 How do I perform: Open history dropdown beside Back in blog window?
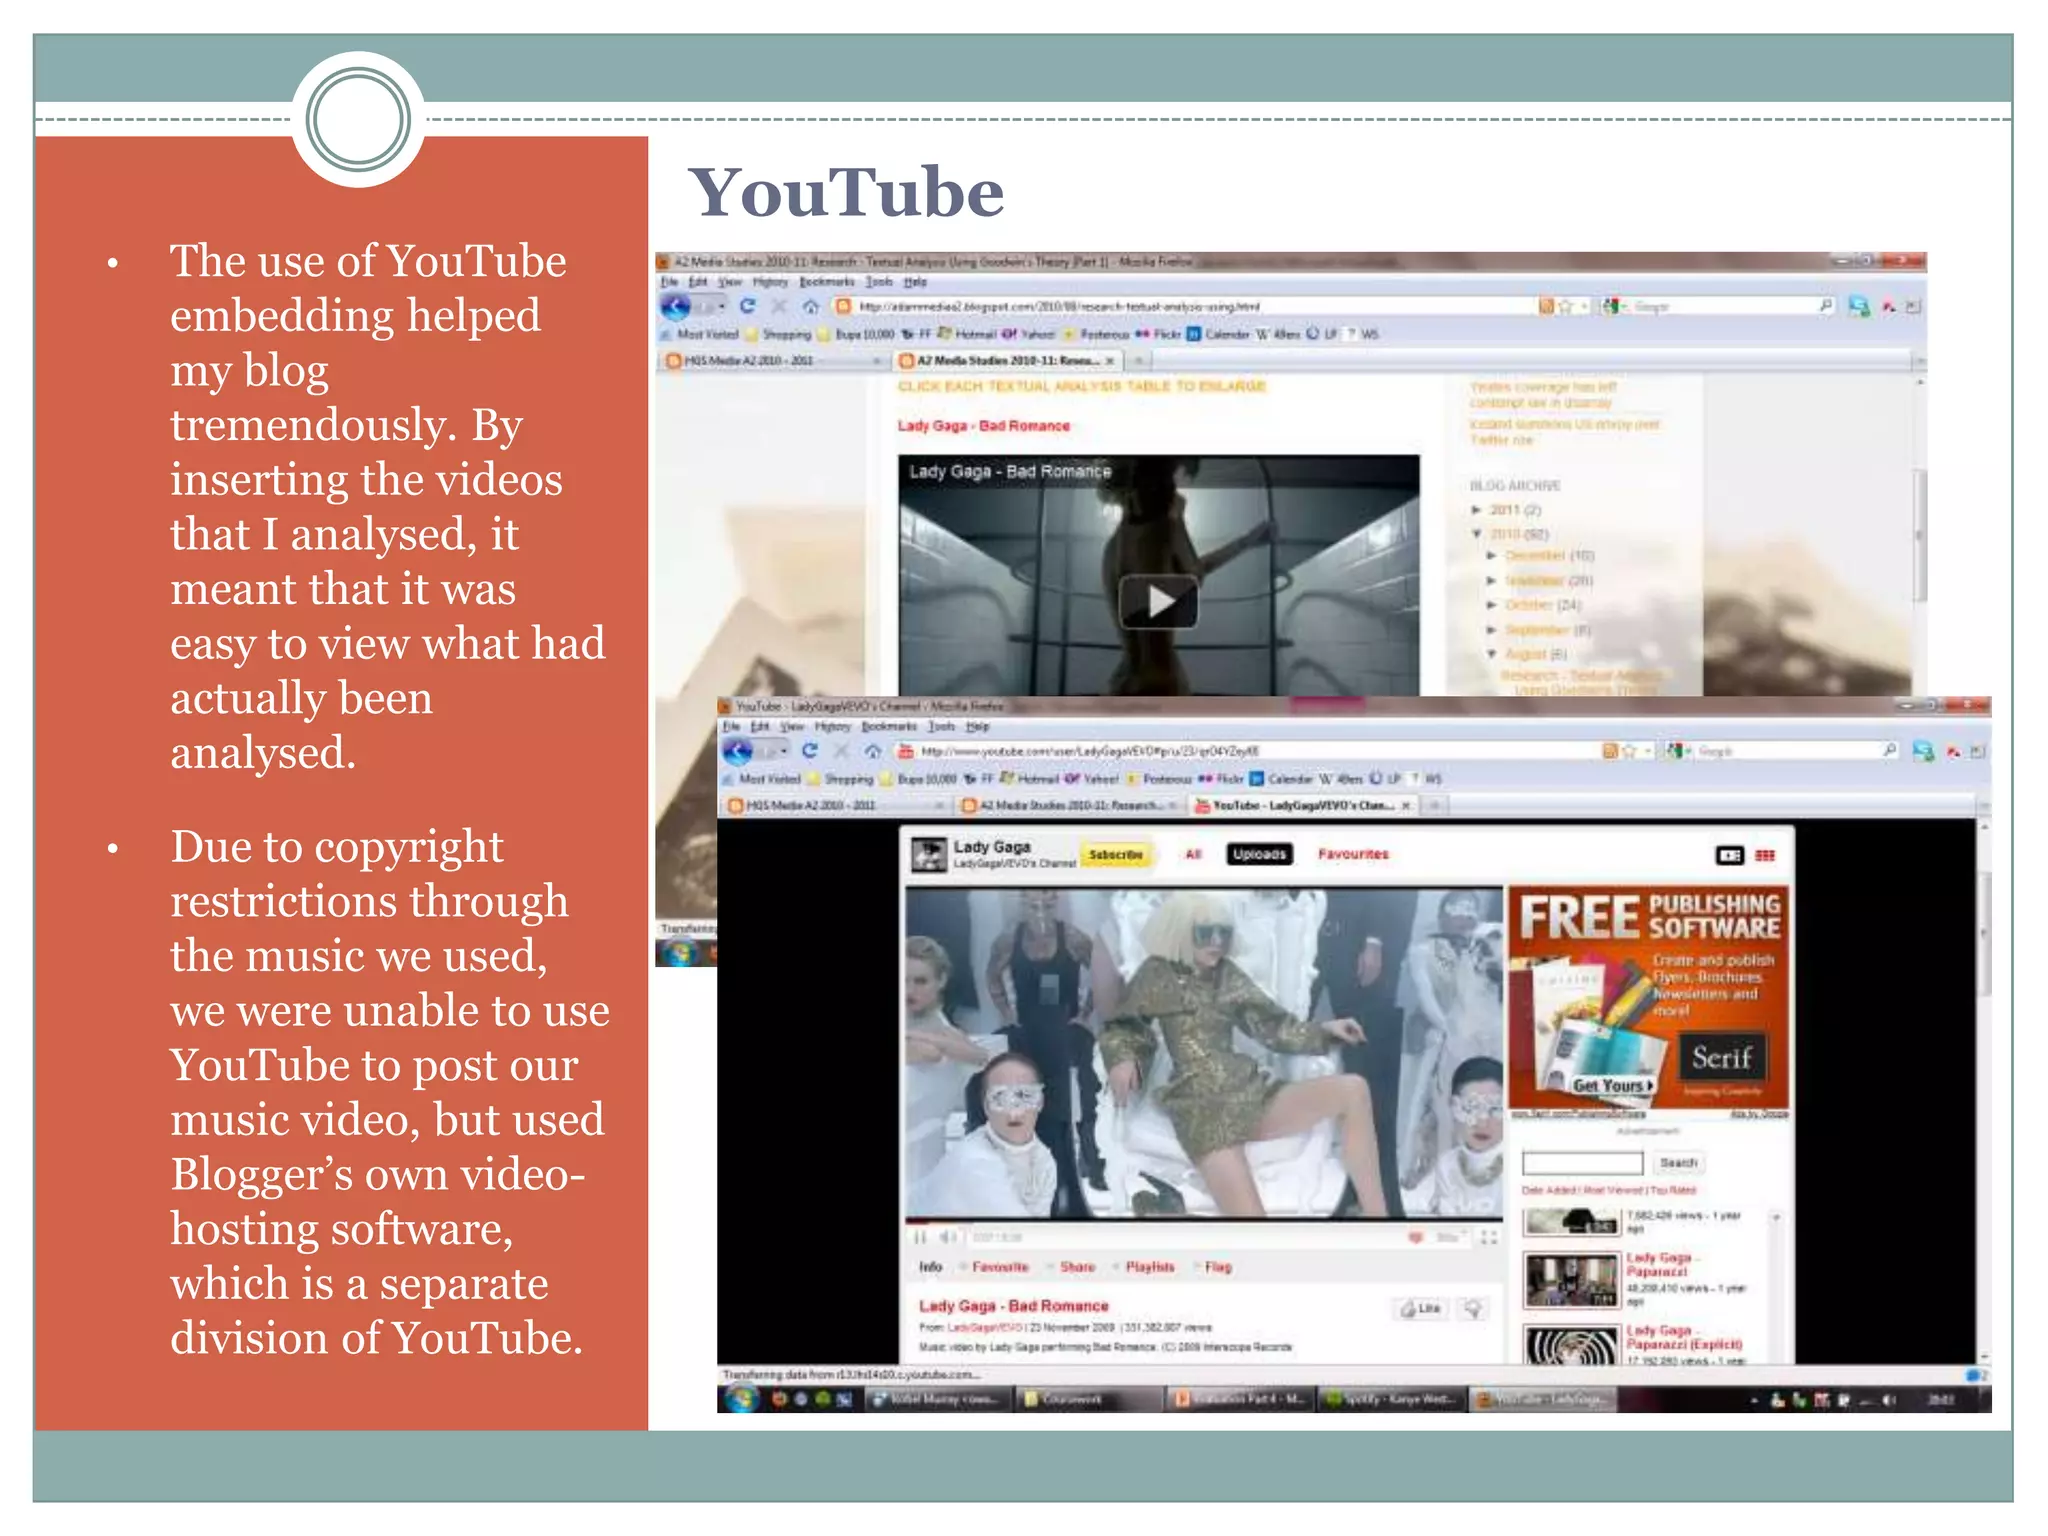(721, 306)
